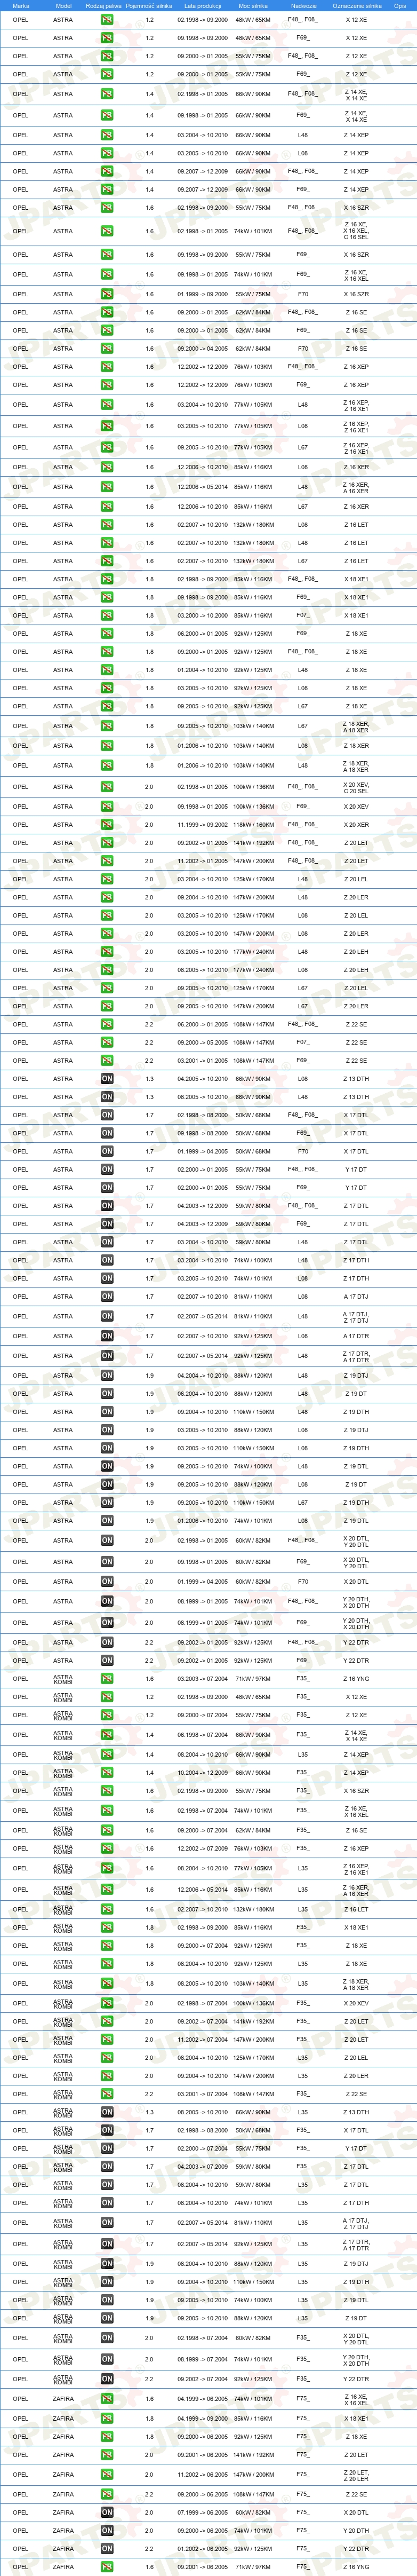Click petrol icon in Astra Kombi X 12 XE row
The width and height of the screenshot is (417, 2576).
pyautogui.click(x=107, y=1697)
